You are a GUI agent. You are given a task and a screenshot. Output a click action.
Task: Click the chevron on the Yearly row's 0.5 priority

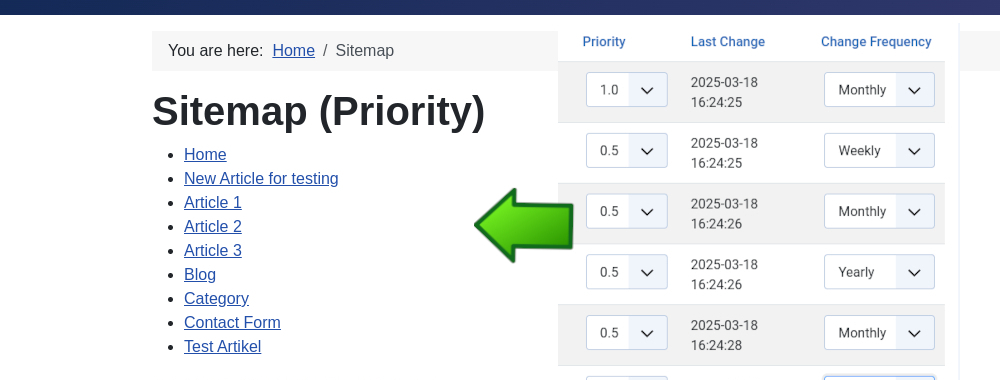(647, 272)
